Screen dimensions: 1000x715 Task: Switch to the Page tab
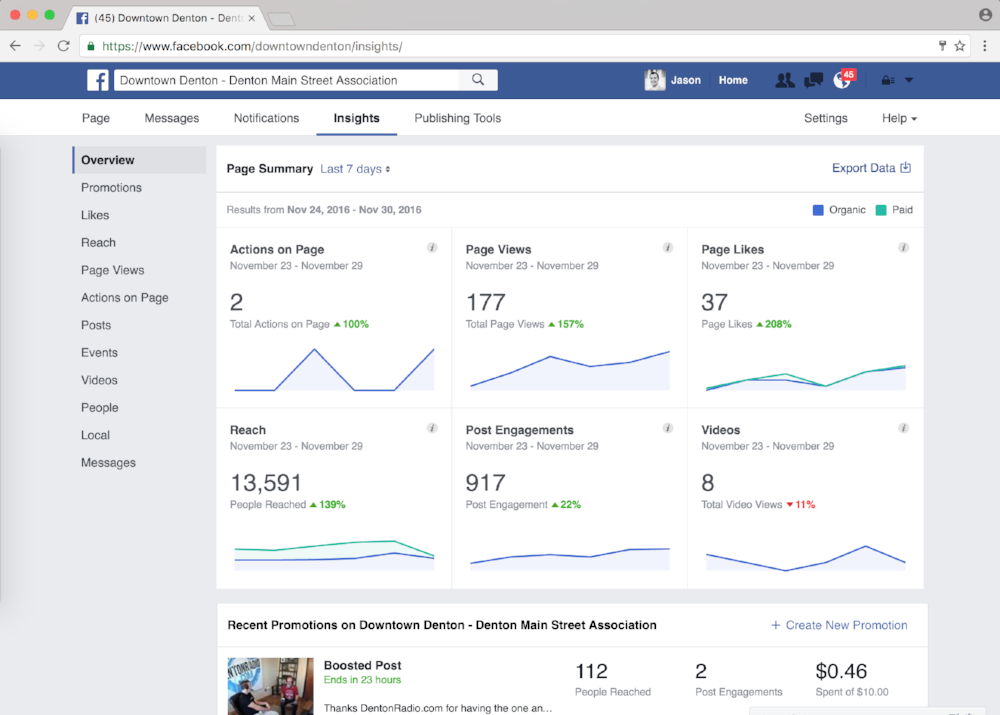(96, 118)
